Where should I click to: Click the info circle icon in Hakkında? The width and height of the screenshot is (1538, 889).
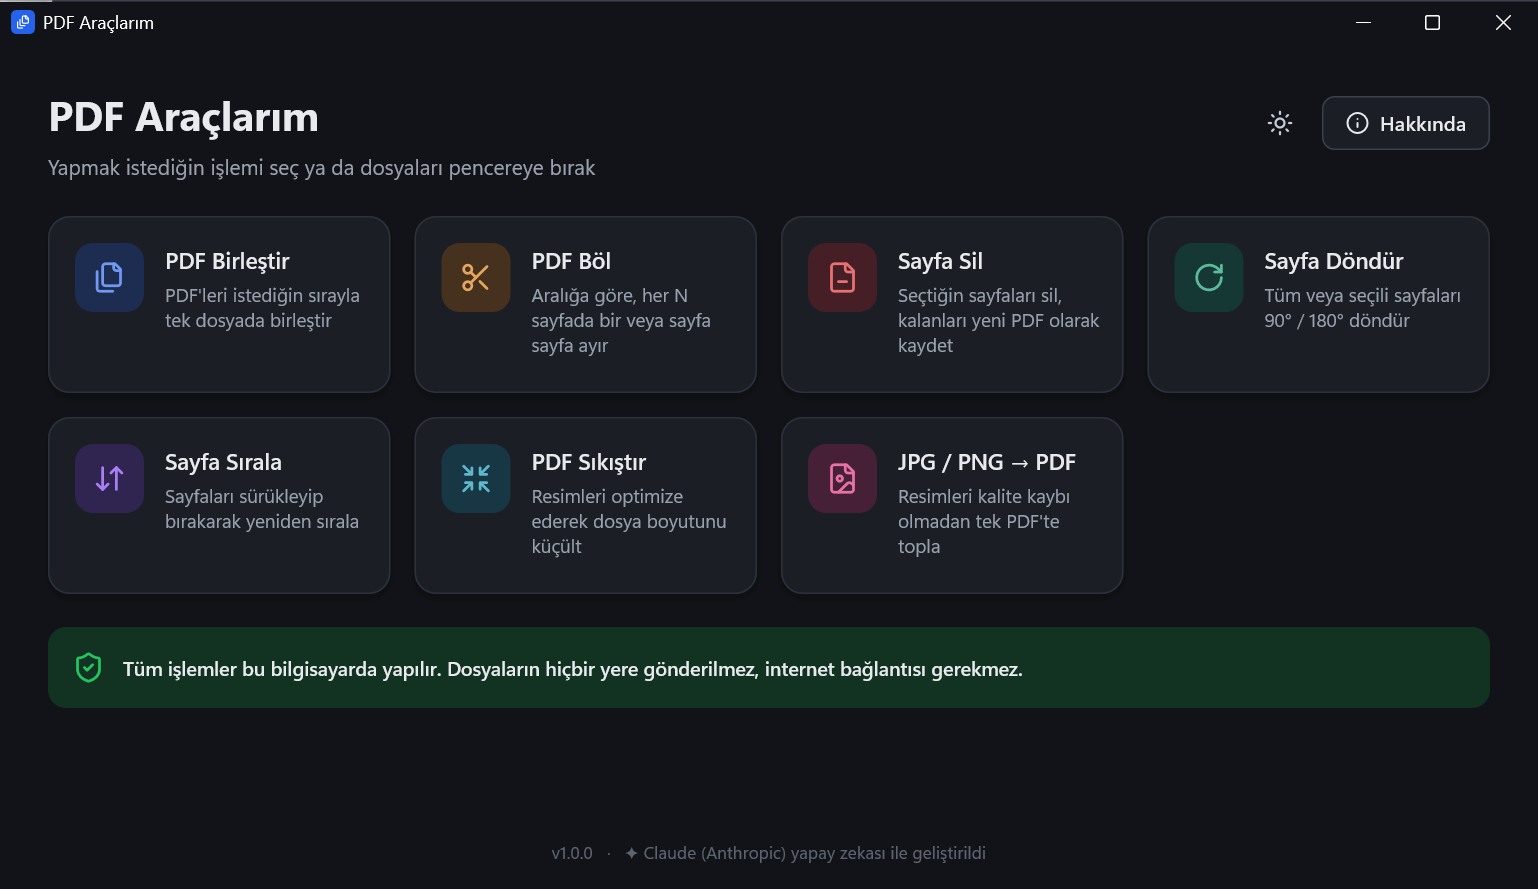[x=1357, y=123]
